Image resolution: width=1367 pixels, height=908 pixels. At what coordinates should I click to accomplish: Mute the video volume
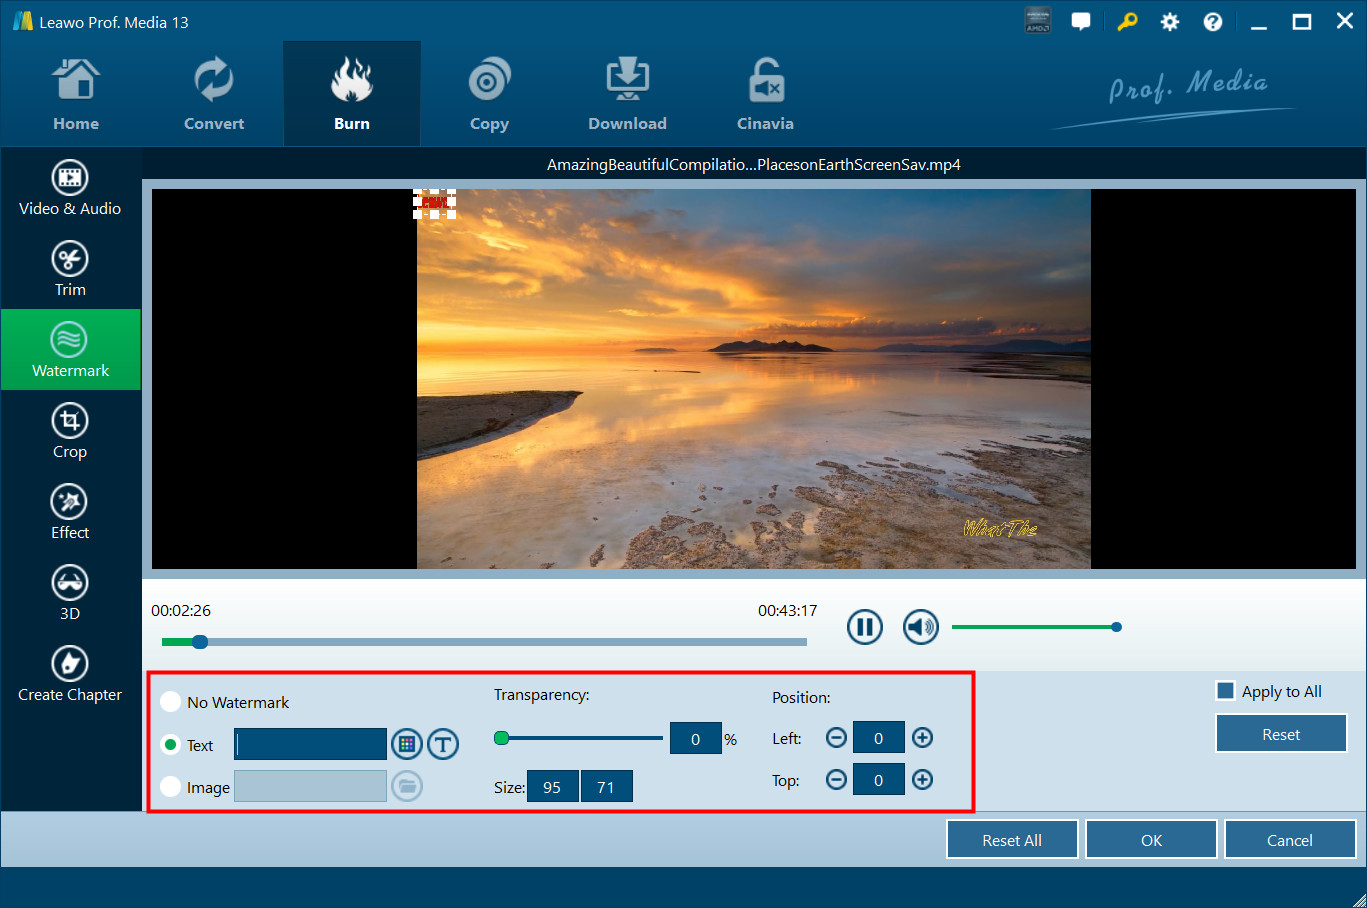tap(920, 627)
